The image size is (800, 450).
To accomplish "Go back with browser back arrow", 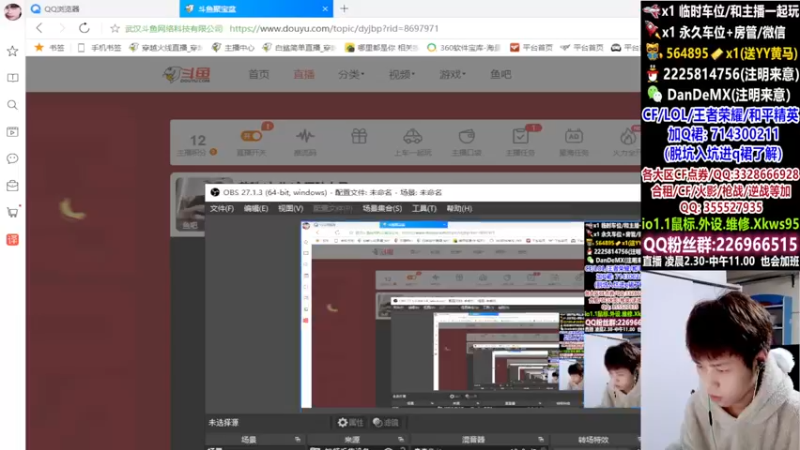I will [39, 28].
